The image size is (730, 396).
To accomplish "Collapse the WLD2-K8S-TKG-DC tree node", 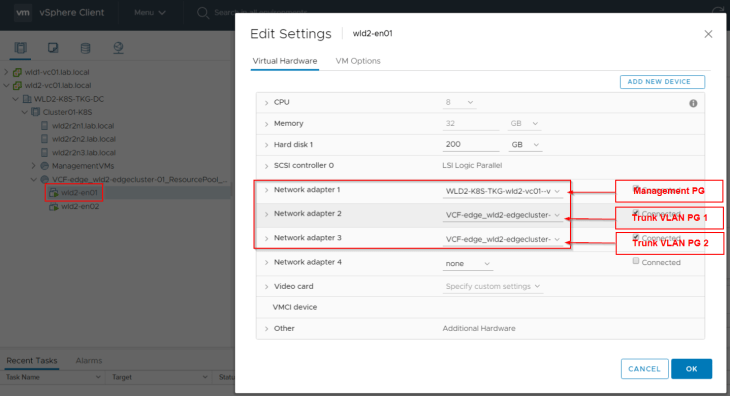I will (x=15, y=99).
